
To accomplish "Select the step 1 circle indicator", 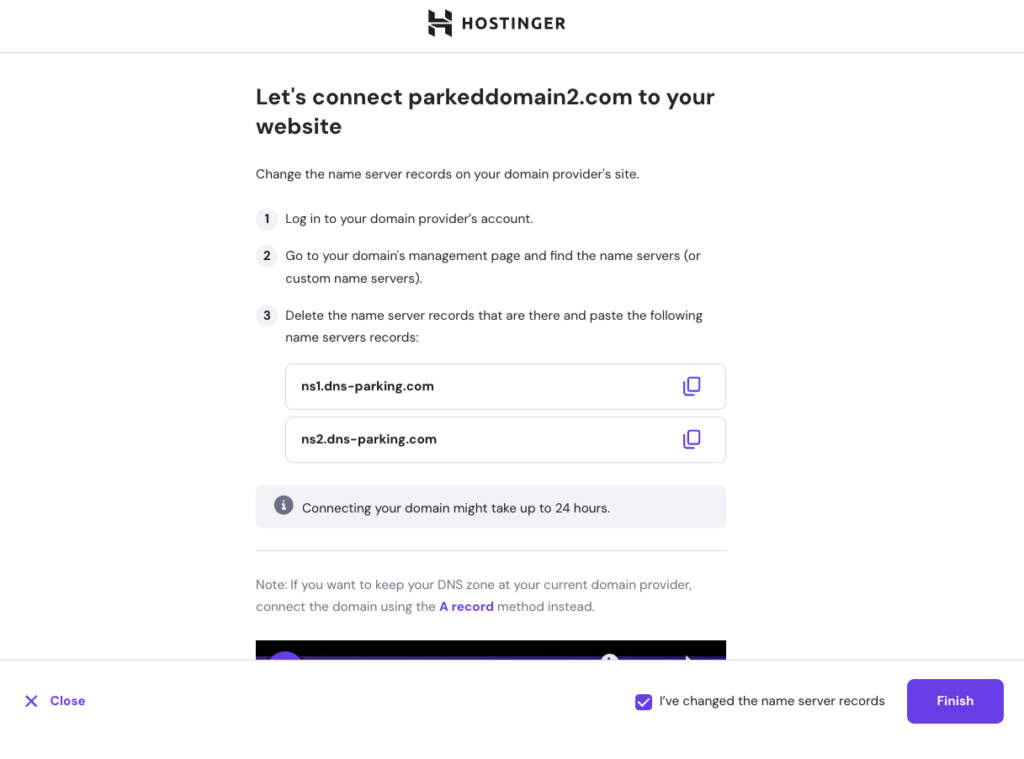I will (x=266, y=218).
